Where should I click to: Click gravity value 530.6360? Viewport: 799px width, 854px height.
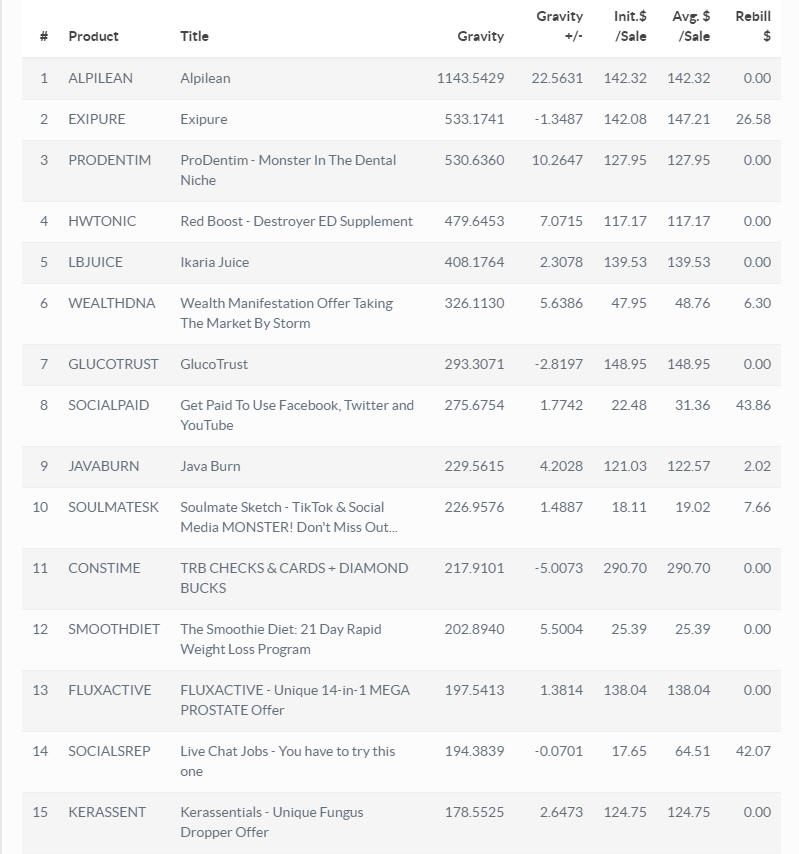click(x=474, y=160)
